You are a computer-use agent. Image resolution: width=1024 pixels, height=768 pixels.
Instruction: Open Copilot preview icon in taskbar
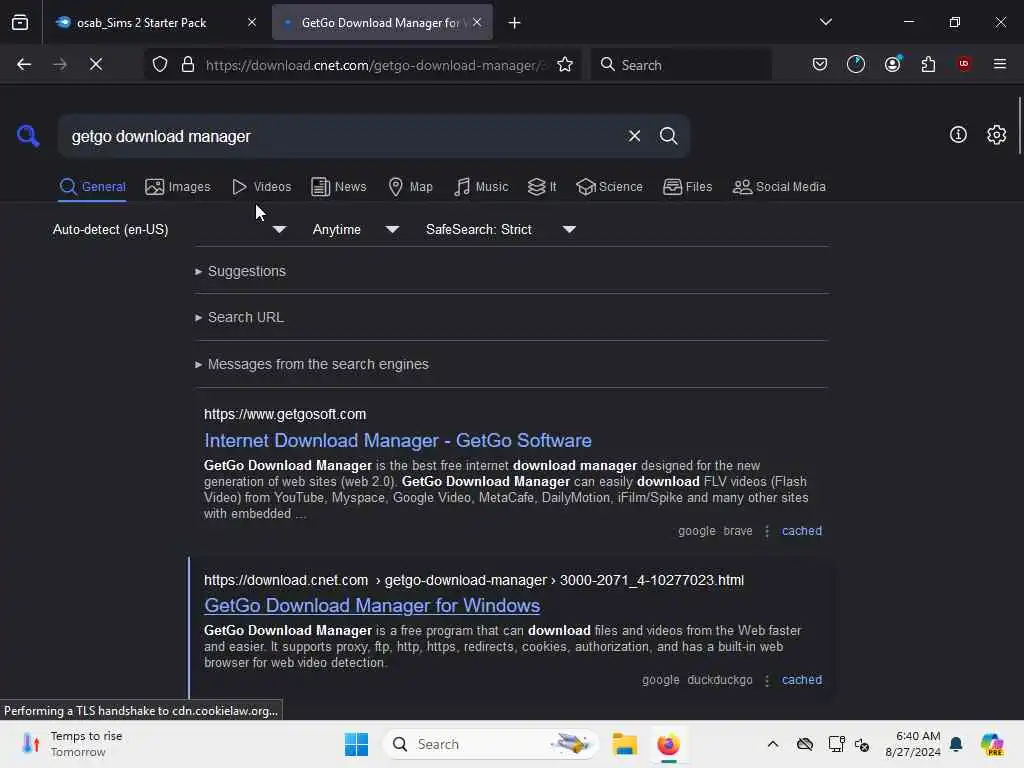(x=992, y=744)
